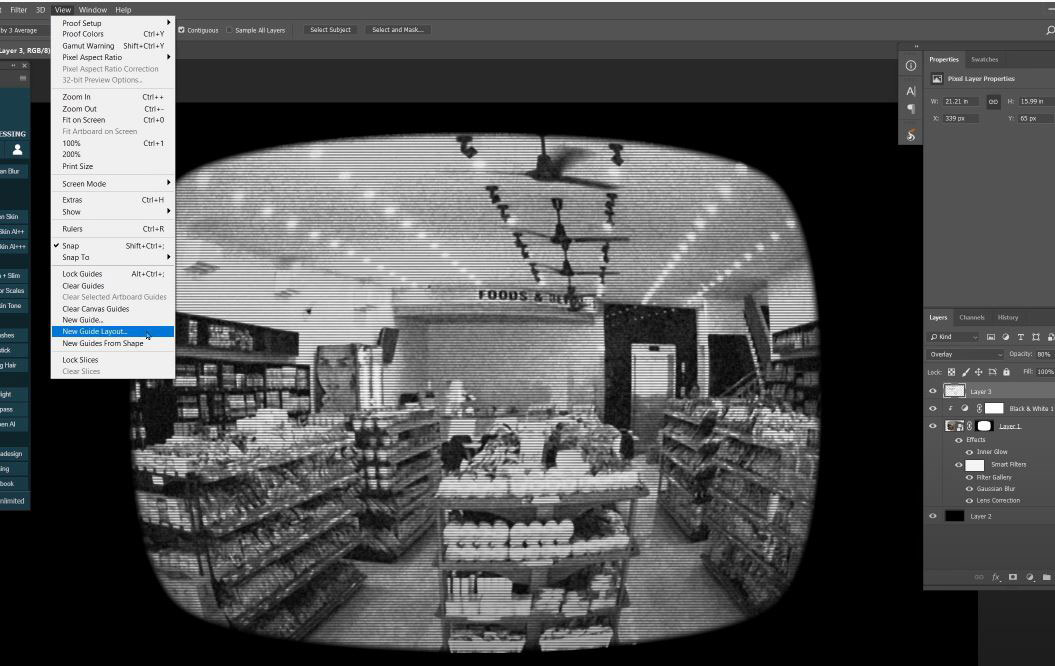Open the Character panel icon
This screenshot has height=666, width=1055.
point(910,91)
